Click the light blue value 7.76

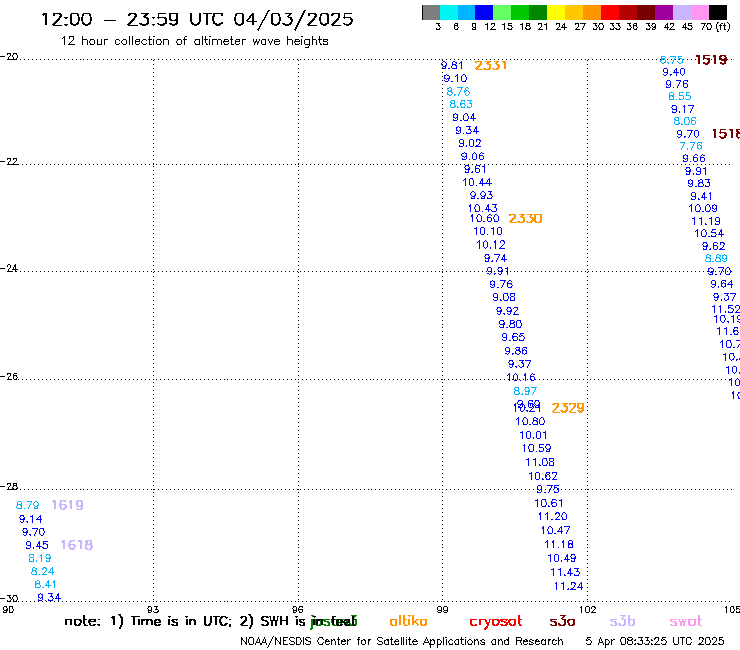(x=691, y=146)
